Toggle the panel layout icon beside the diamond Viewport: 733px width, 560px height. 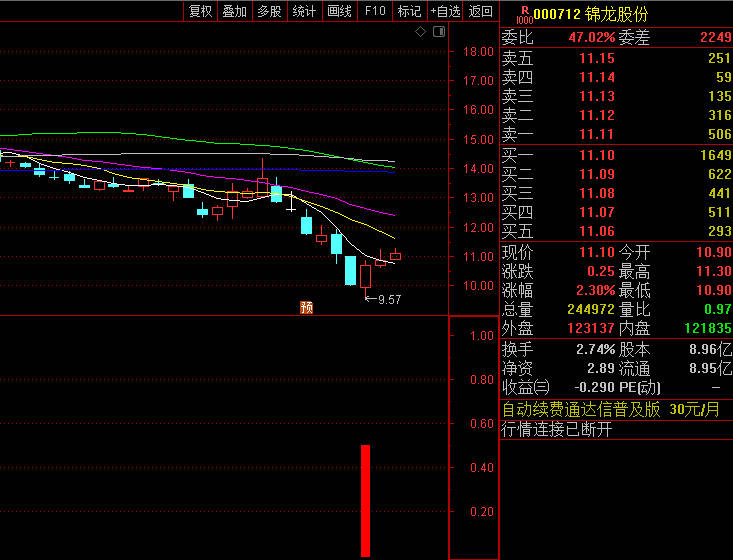pyautogui.click(x=439, y=32)
